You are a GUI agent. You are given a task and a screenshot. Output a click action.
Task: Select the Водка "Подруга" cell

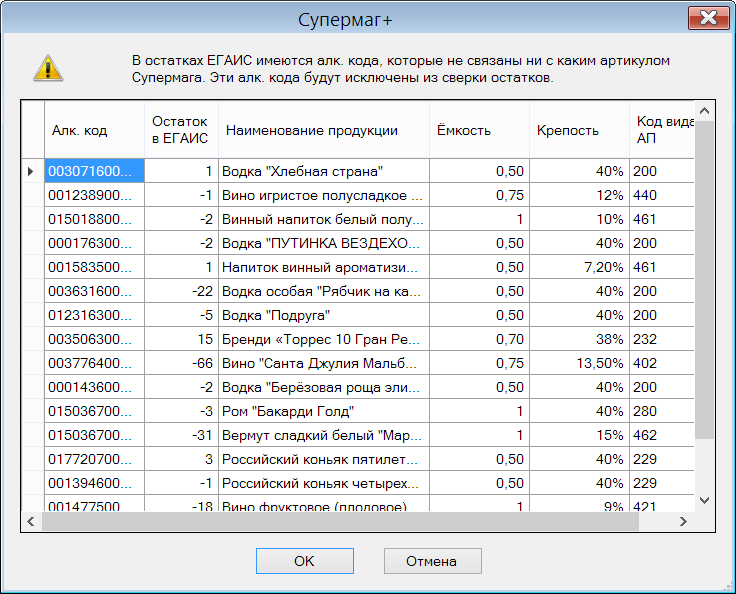[x=324, y=315]
